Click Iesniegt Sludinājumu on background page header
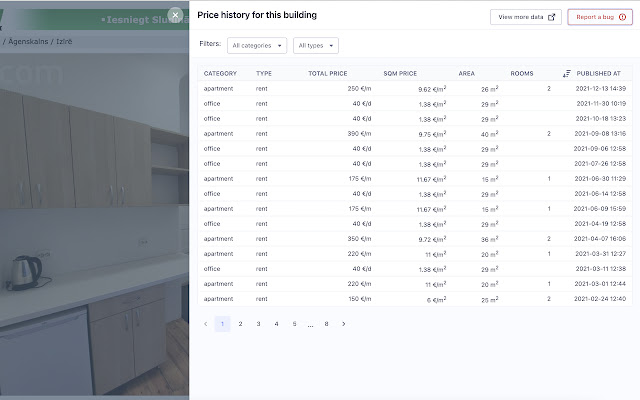 point(147,20)
